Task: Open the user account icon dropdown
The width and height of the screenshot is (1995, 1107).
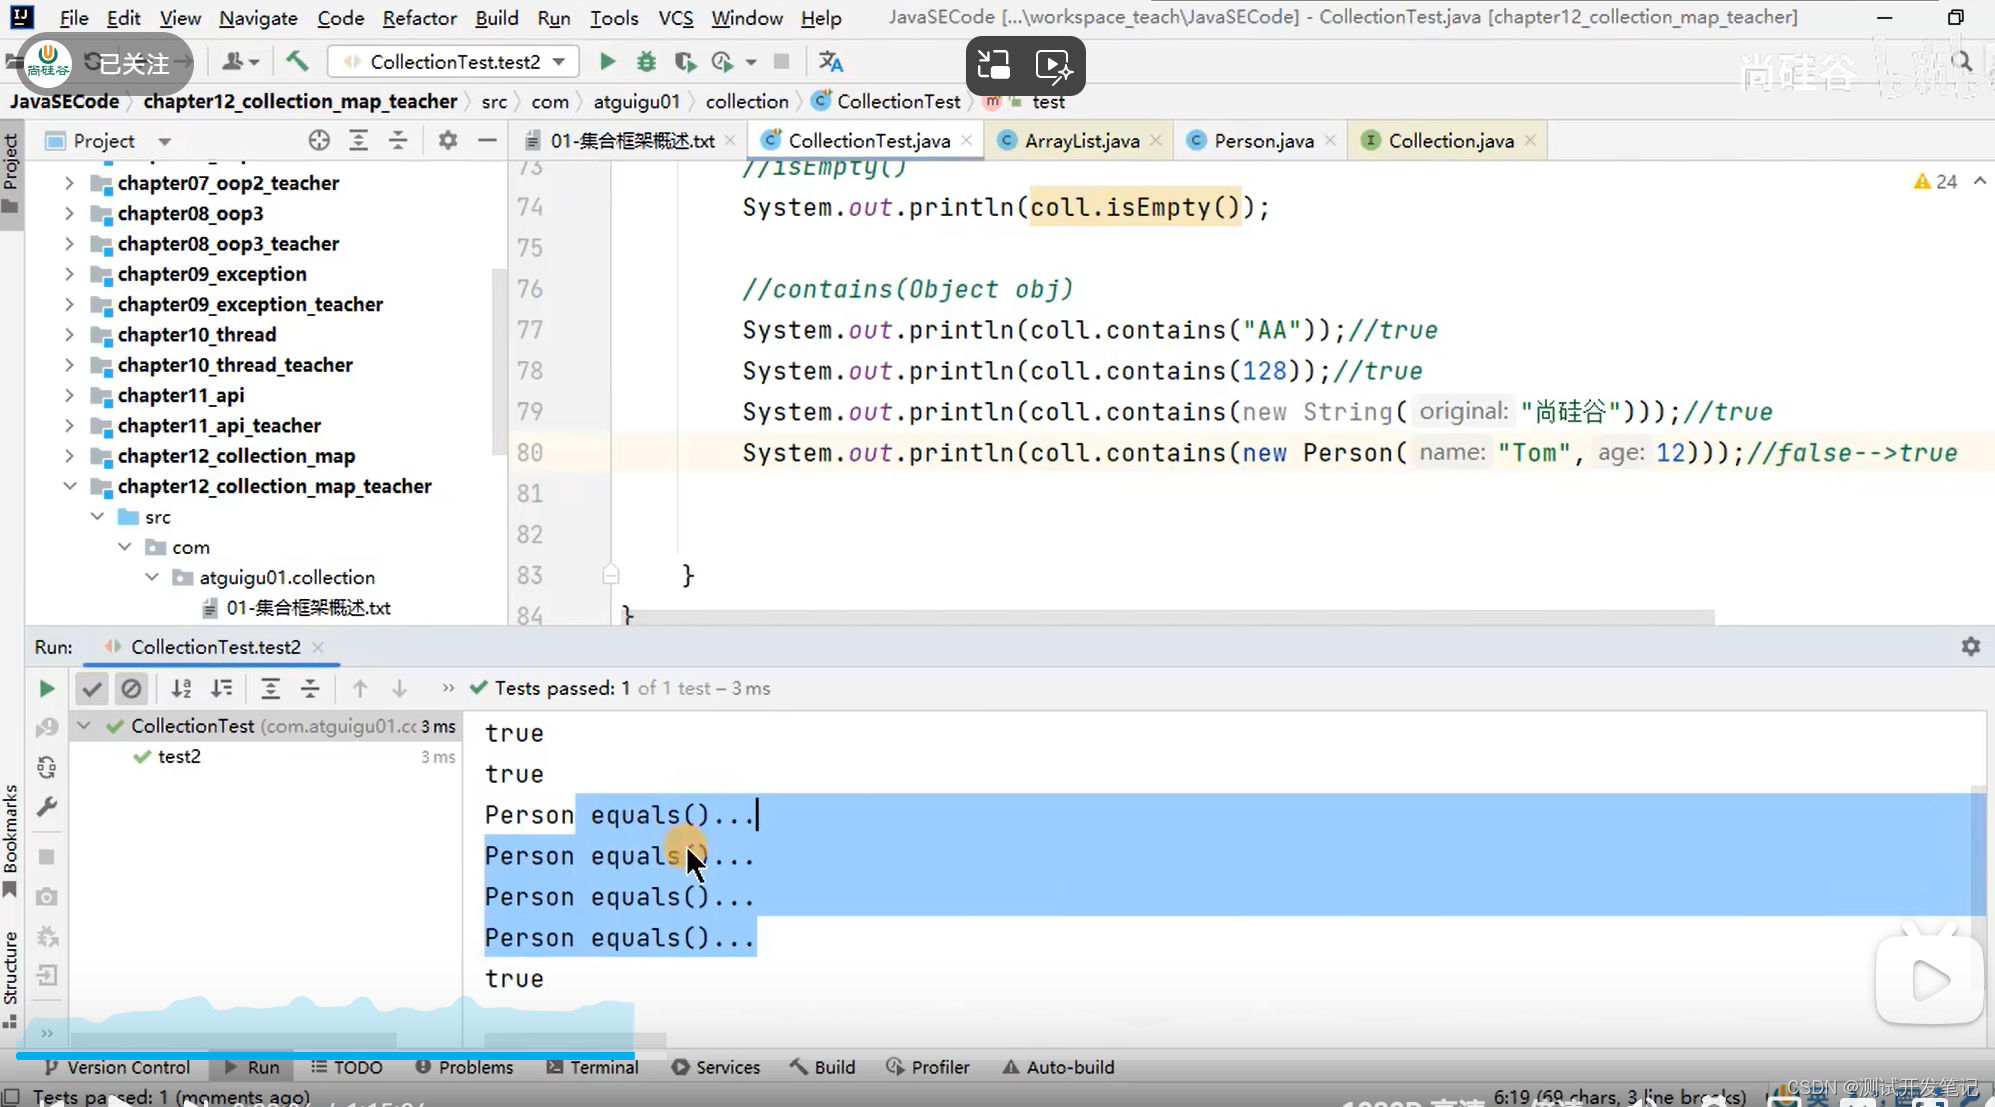Action: click(240, 62)
